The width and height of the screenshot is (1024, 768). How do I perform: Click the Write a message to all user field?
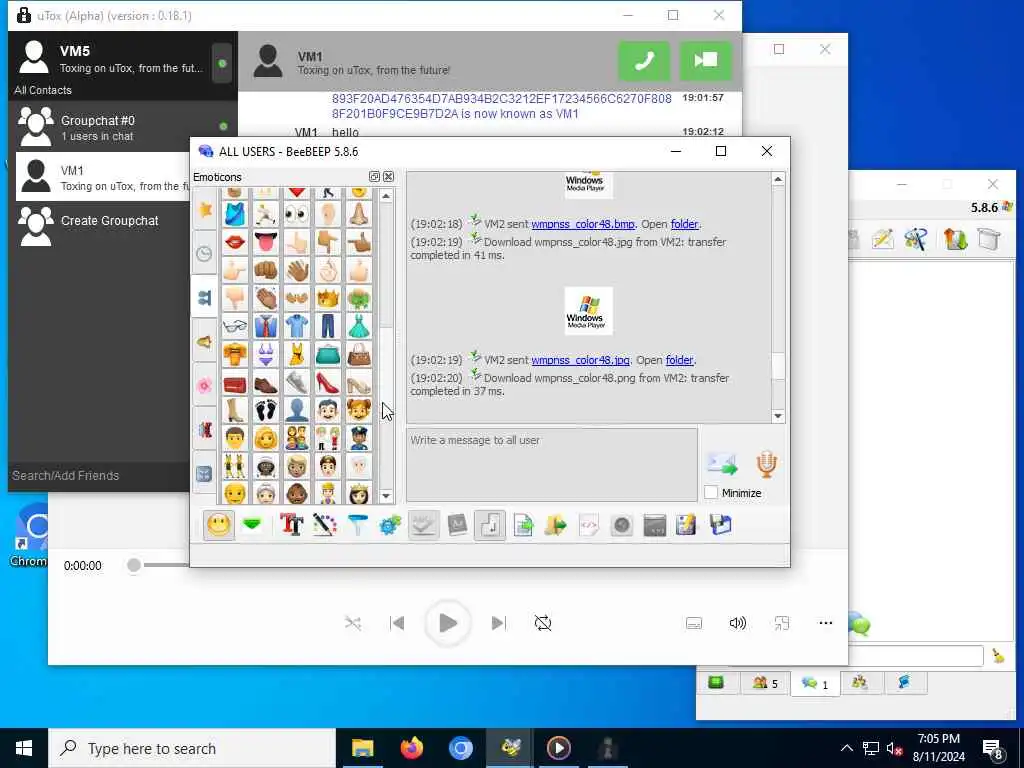[552, 465]
